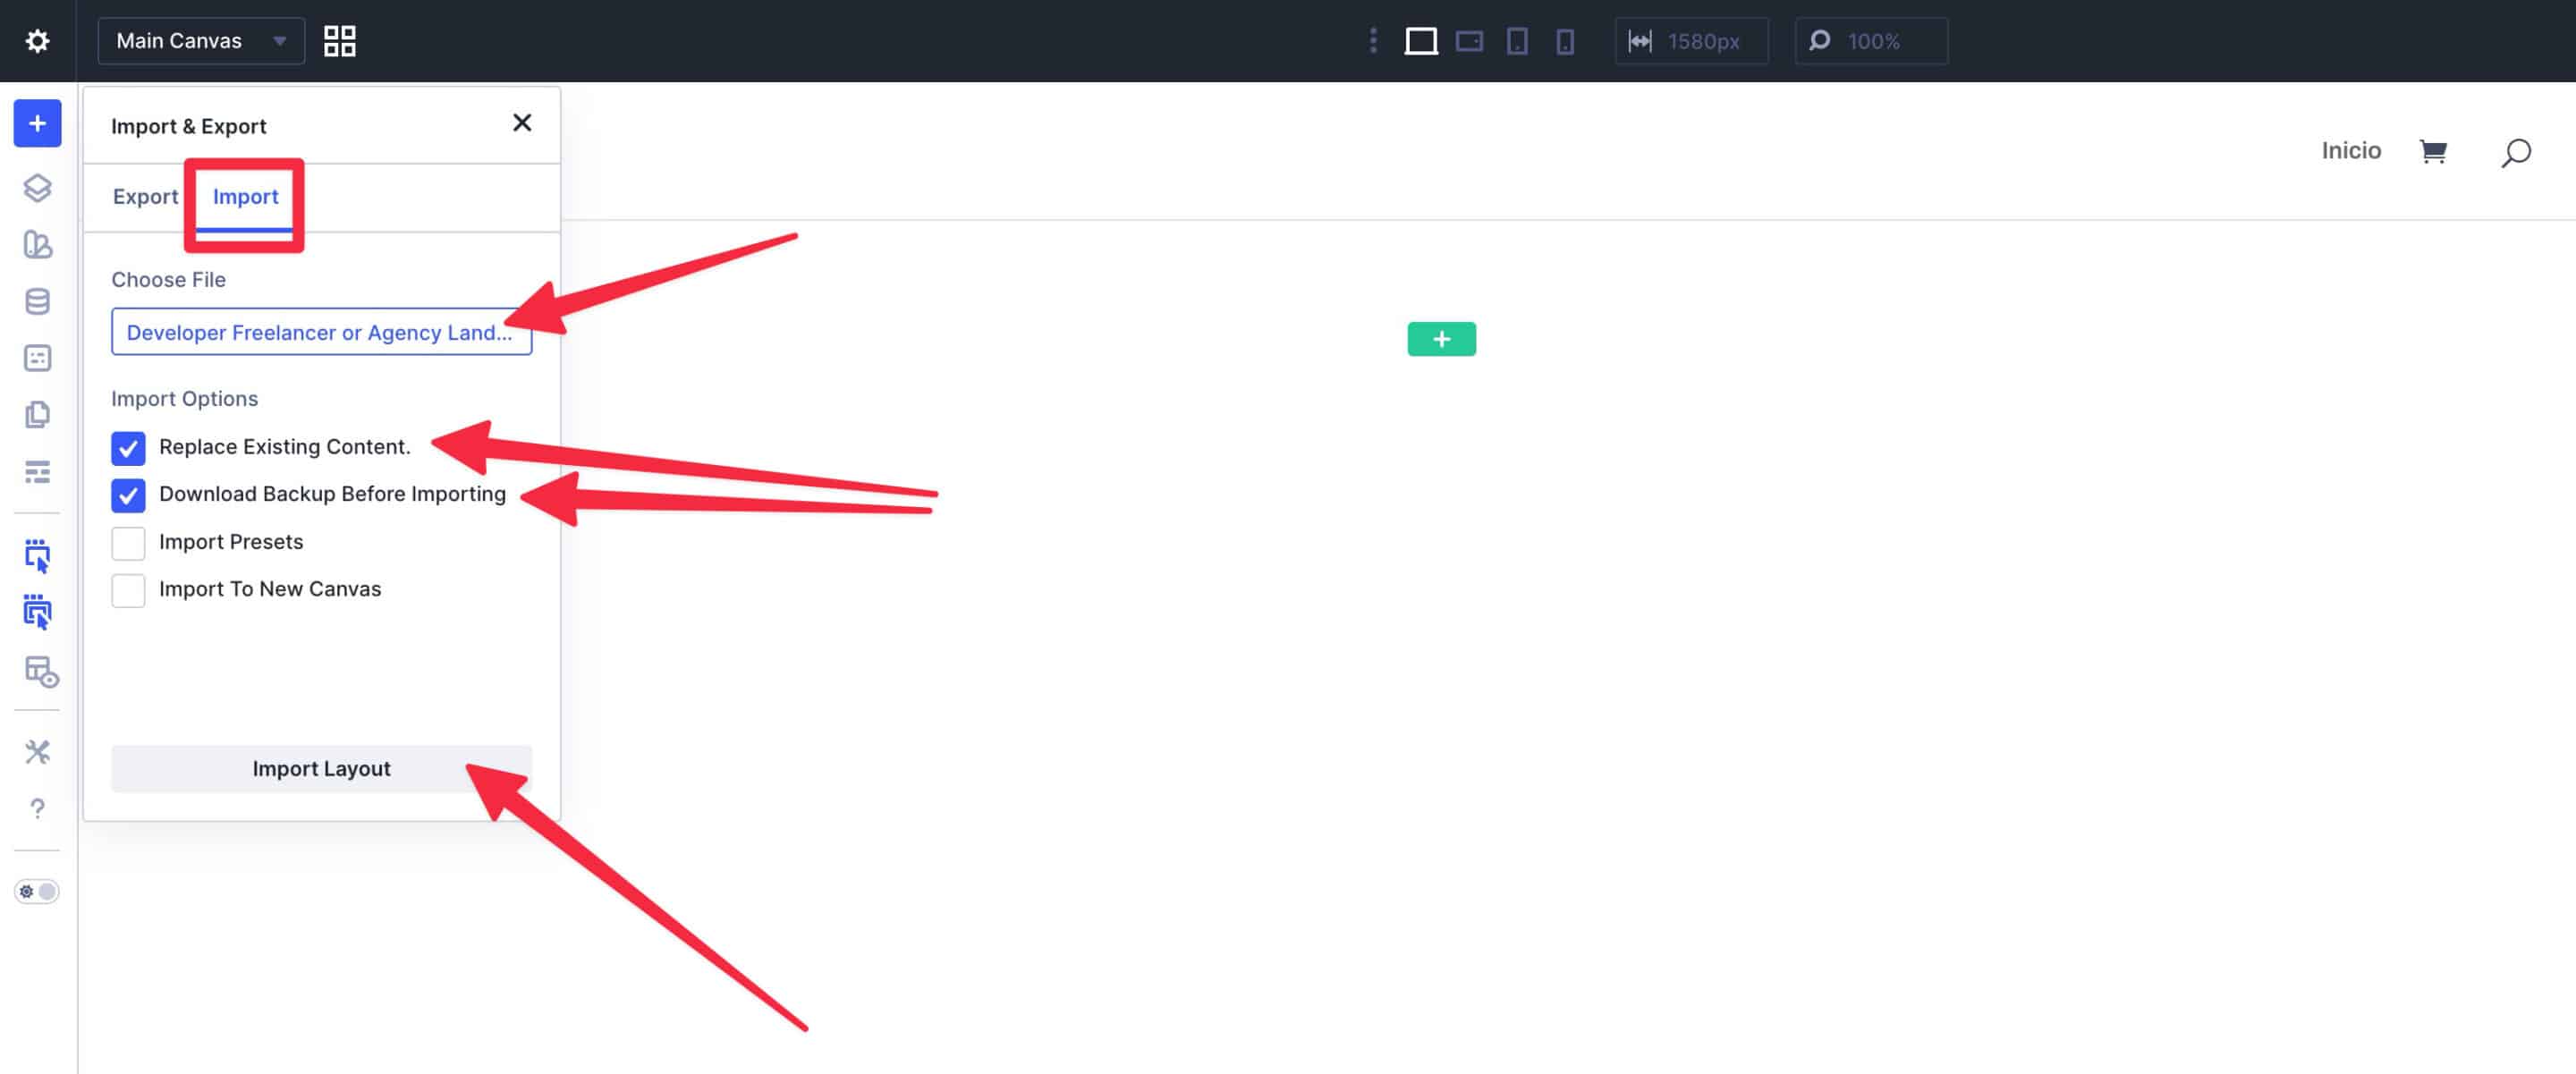This screenshot has width=2576, height=1074.
Task: Switch to desktop viewport icon
Action: pos(1420,41)
